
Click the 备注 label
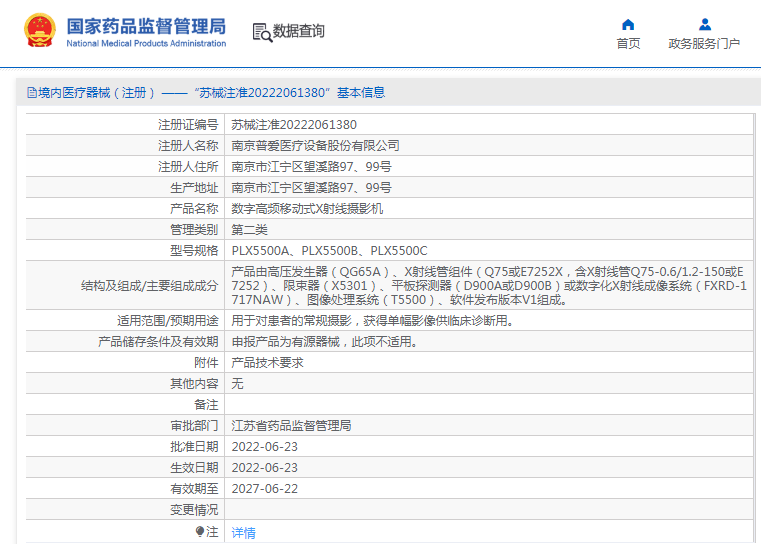[206, 405]
